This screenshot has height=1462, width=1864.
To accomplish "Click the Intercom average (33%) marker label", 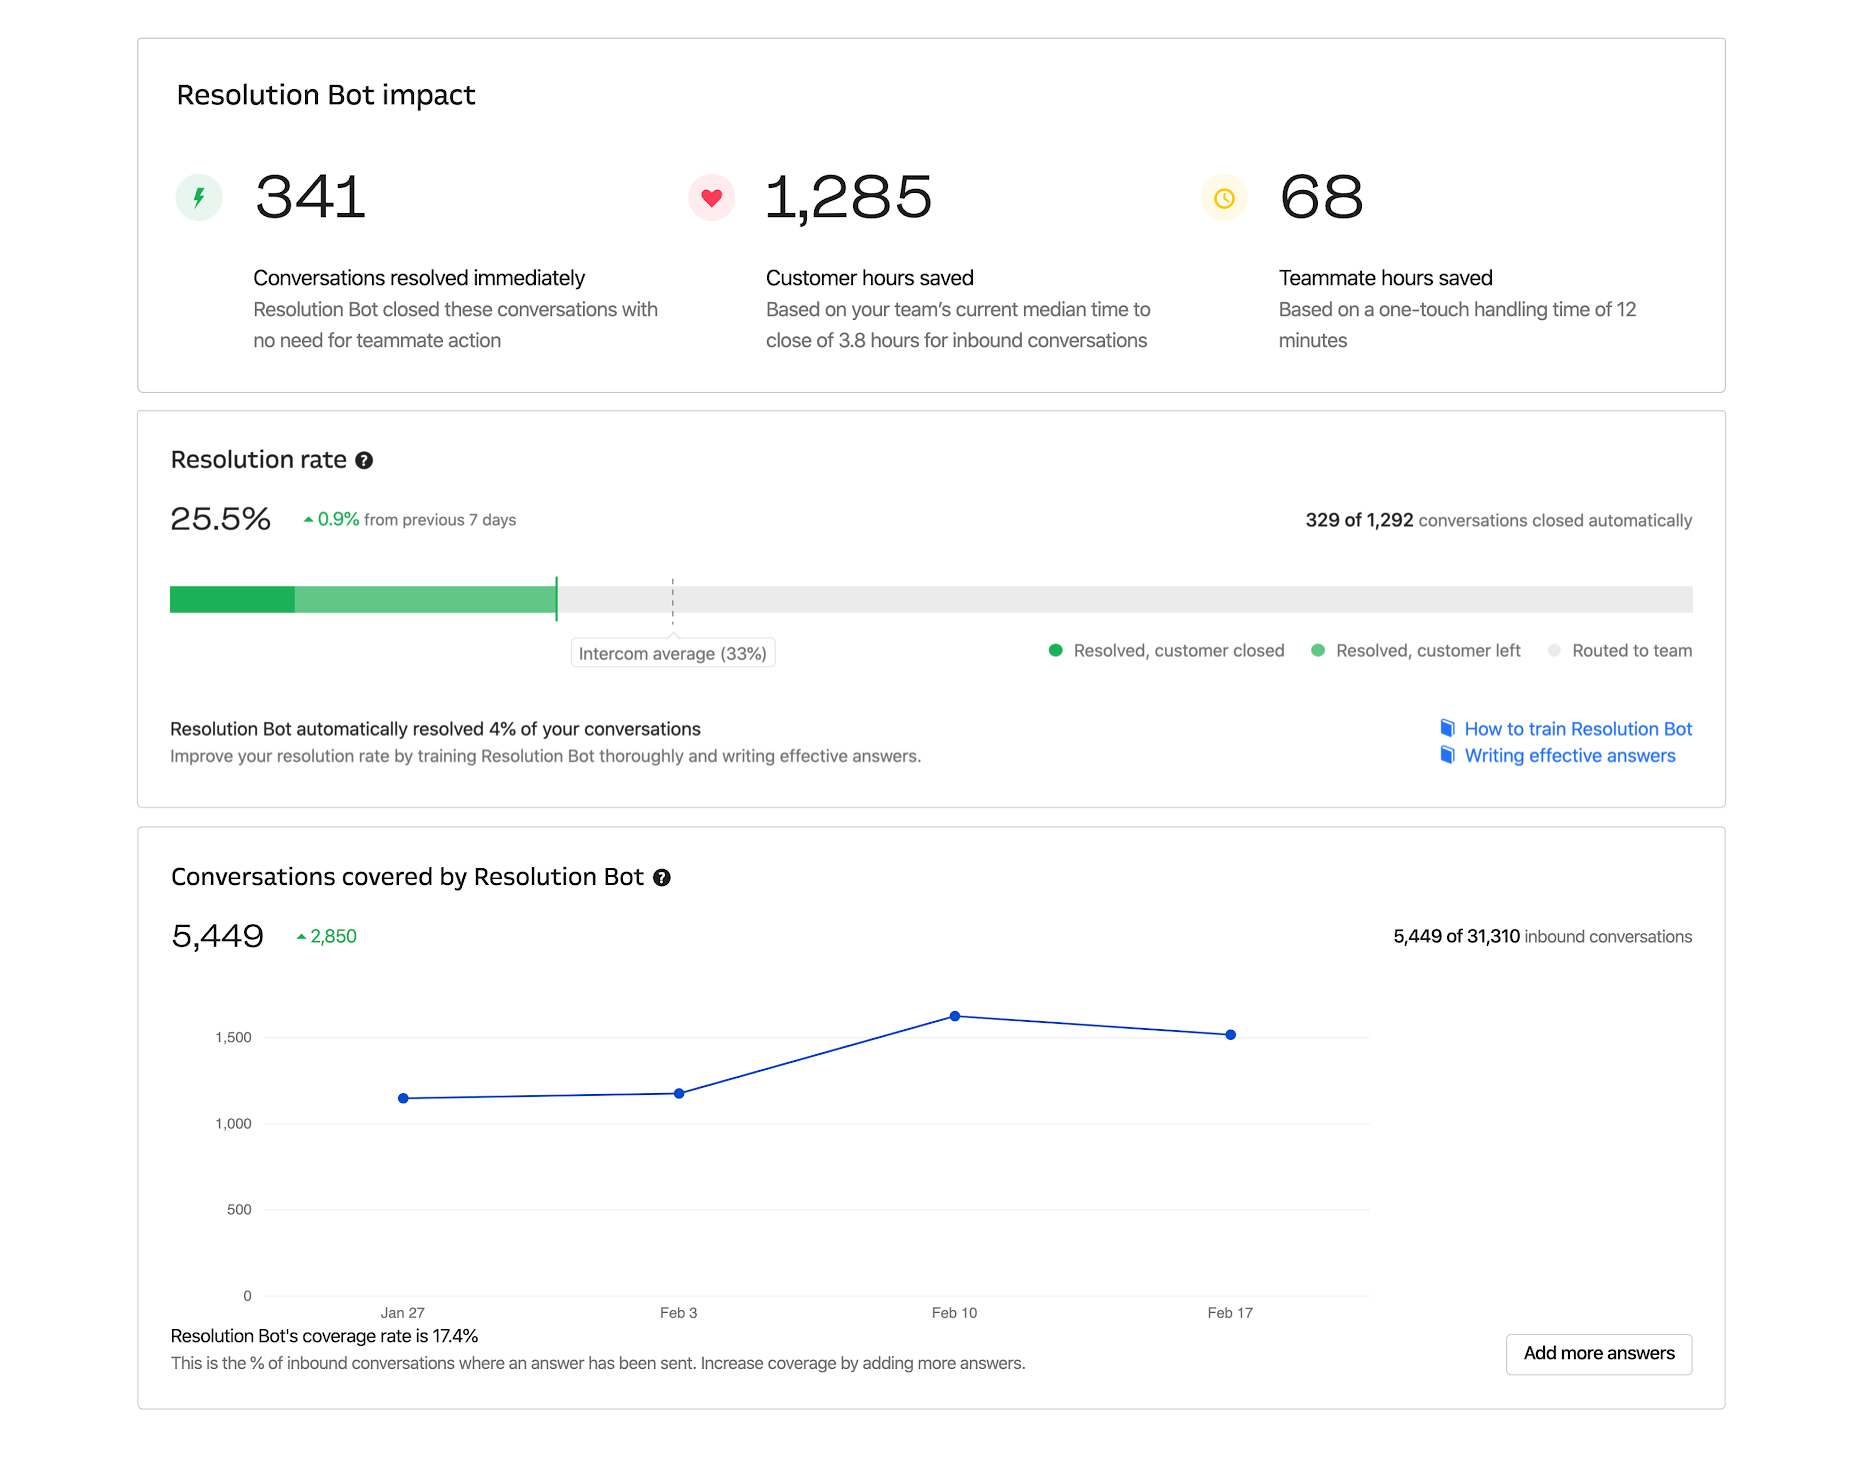I will [x=672, y=654].
